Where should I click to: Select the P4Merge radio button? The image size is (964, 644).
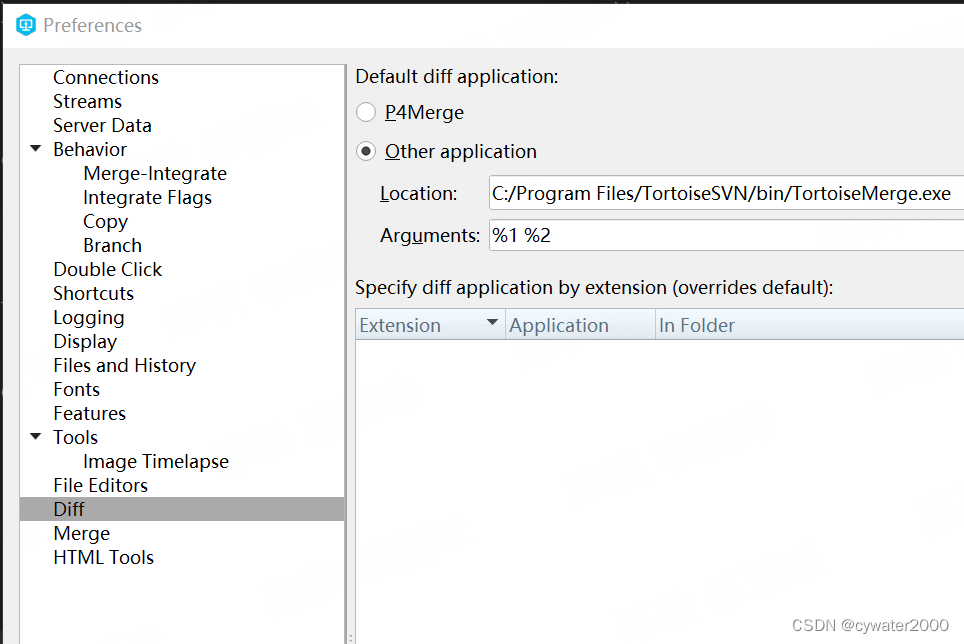[365, 112]
